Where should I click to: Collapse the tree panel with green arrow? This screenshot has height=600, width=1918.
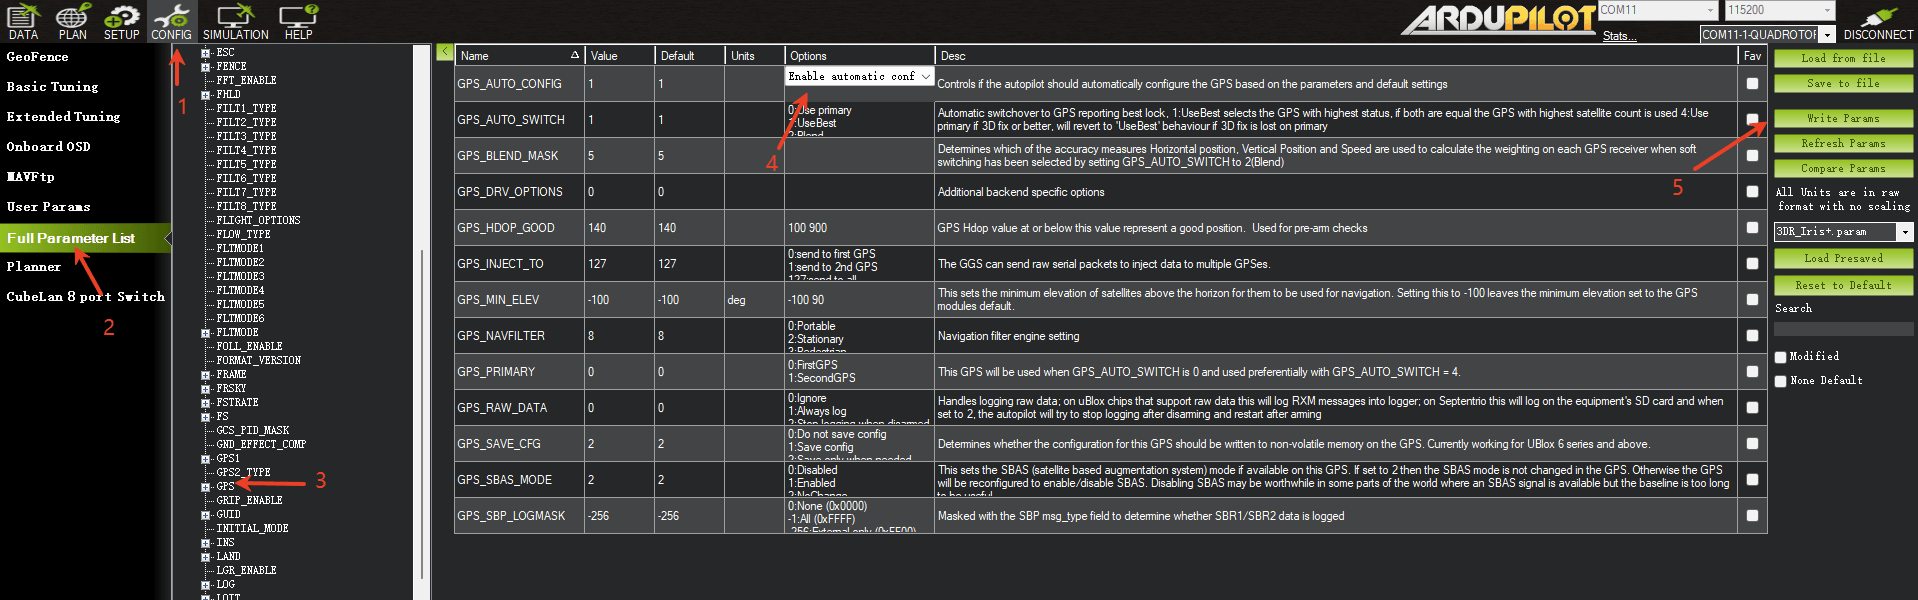tap(445, 52)
